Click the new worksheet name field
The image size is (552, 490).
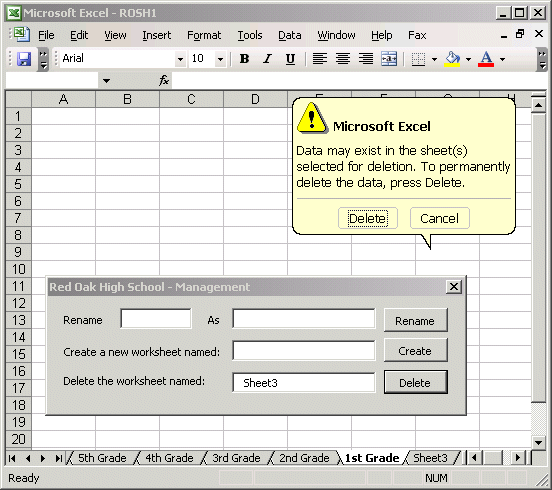[304, 350]
